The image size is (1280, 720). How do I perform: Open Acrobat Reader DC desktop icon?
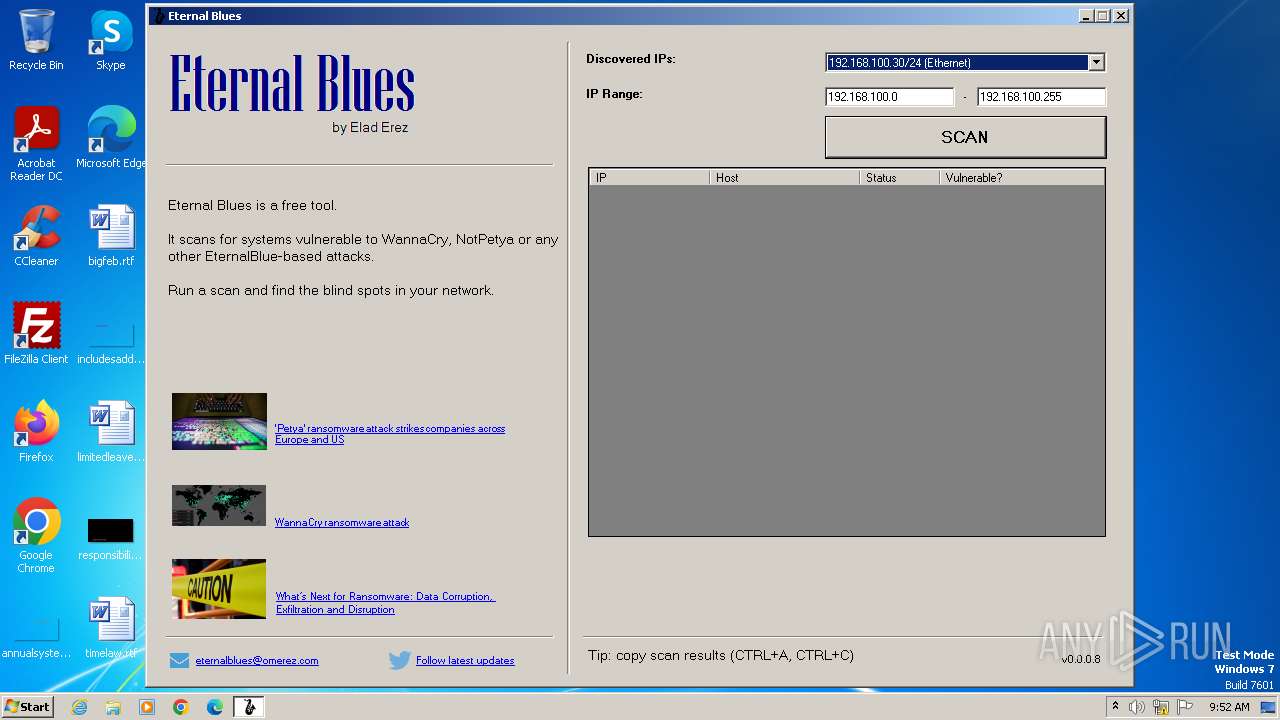tap(36, 144)
